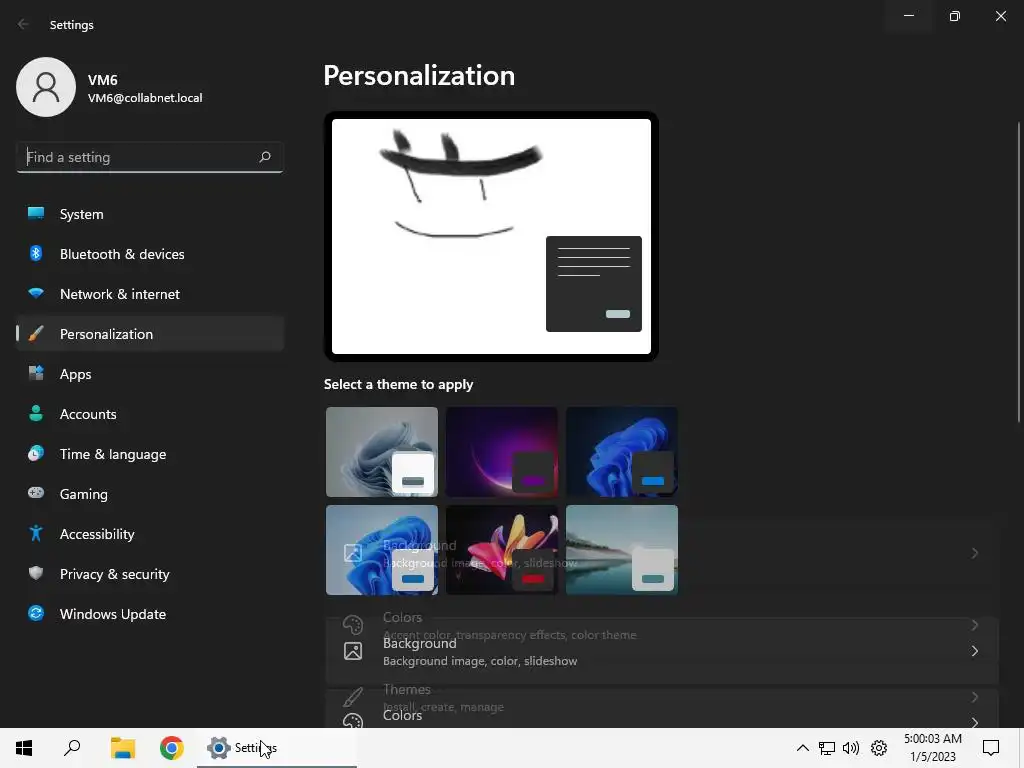
Task: Open the Windows Start menu
Action: tap(24, 748)
